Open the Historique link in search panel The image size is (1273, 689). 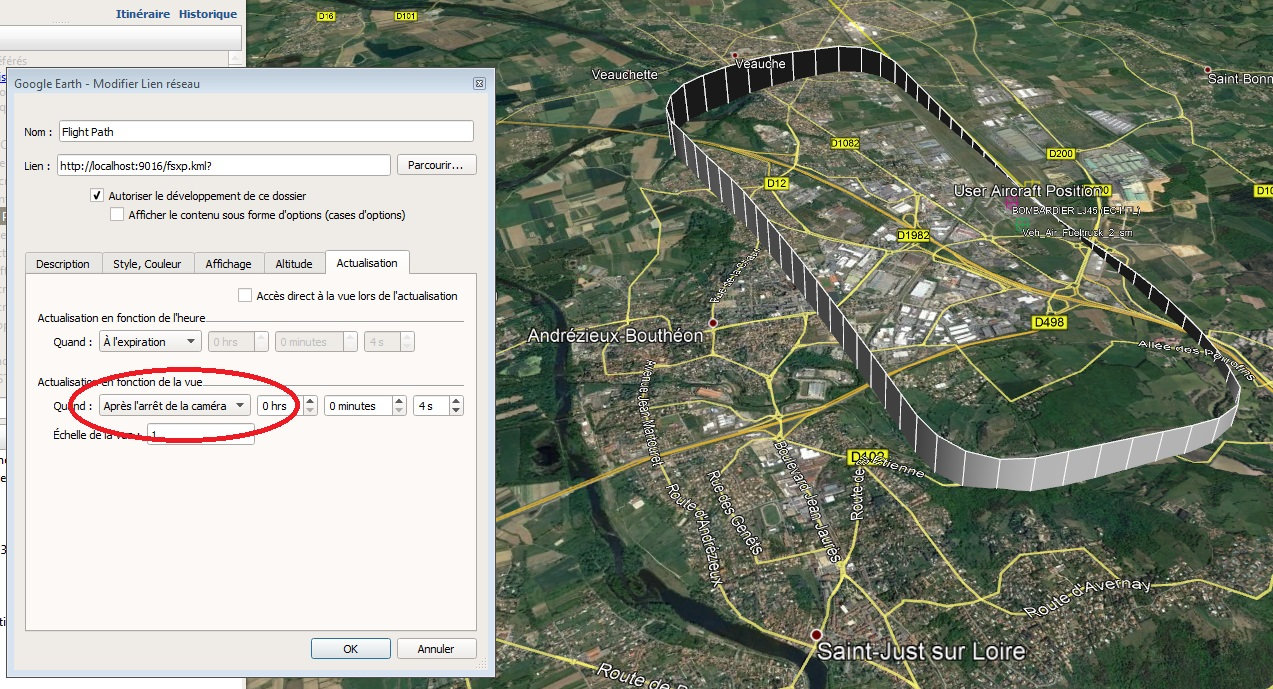(x=208, y=14)
